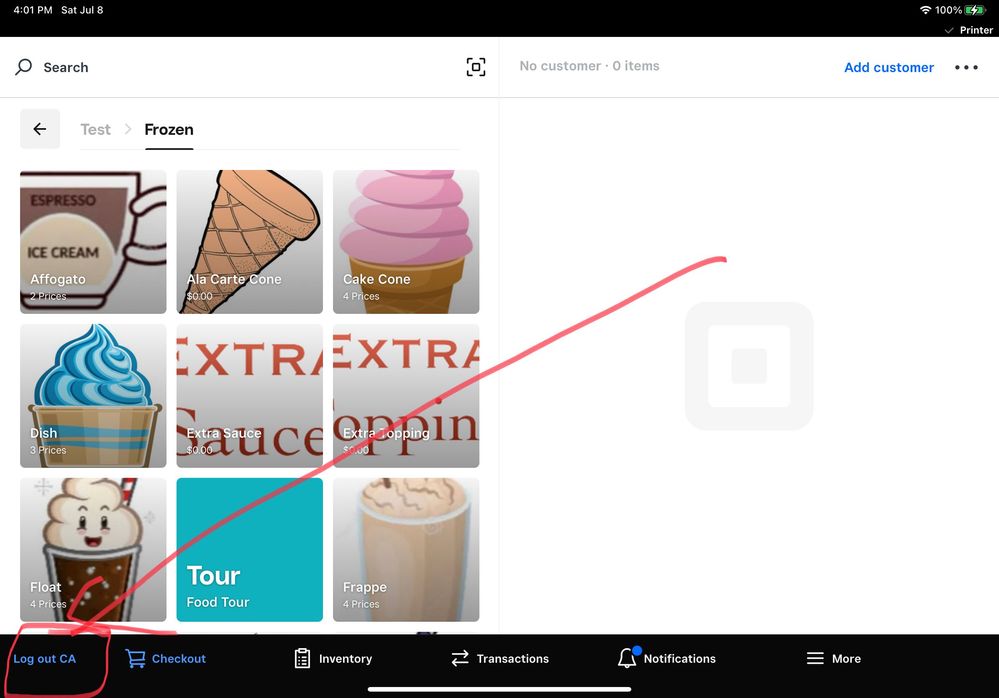Tap the search magnifier icon
This screenshot has height=698, width=999.
coord(24,67)
